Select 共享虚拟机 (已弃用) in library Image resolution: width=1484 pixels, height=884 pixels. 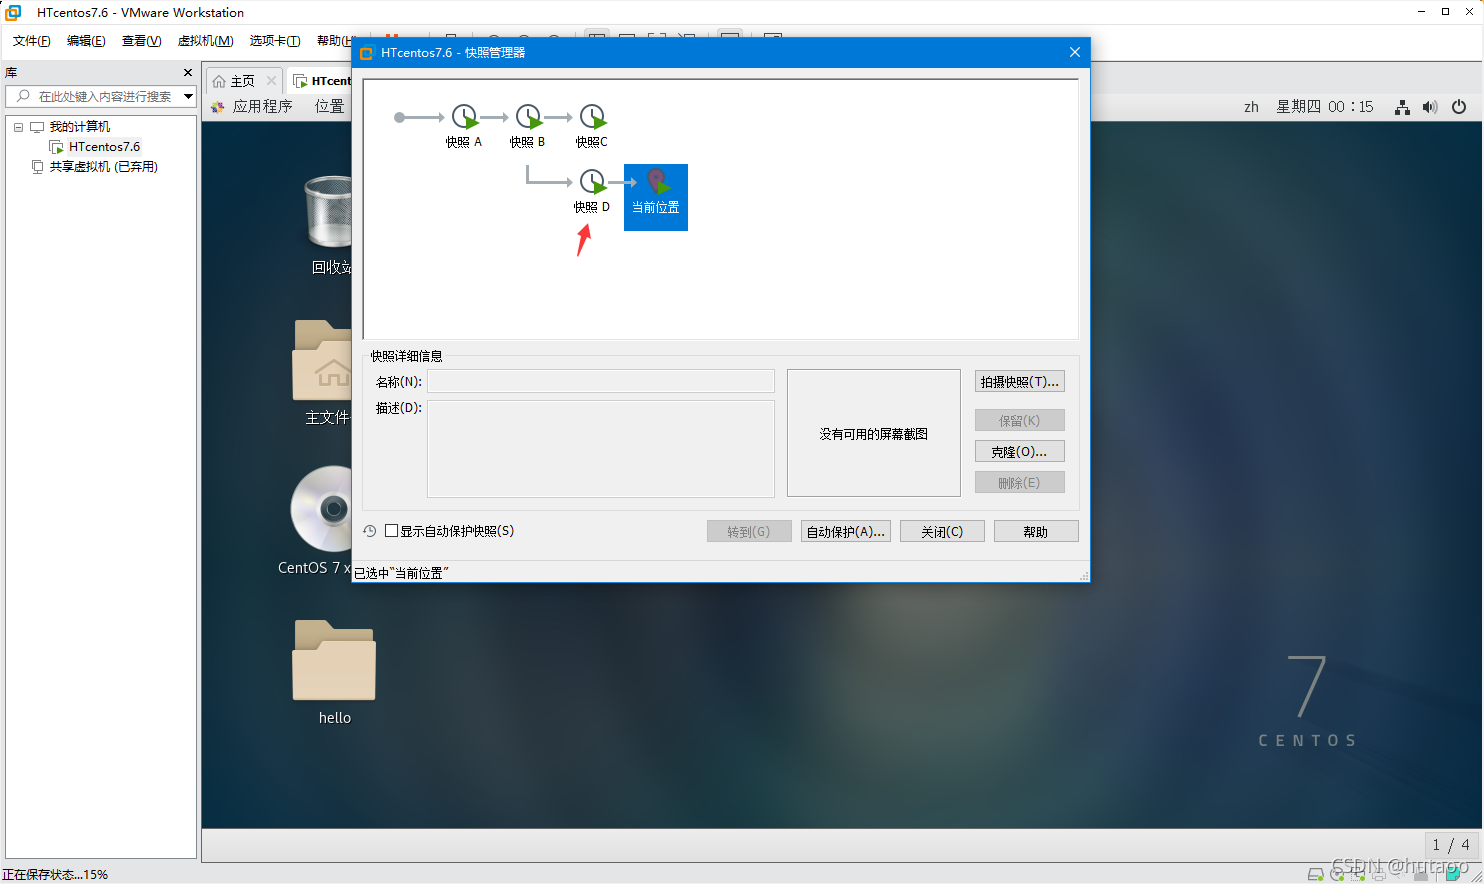point(104,167)
